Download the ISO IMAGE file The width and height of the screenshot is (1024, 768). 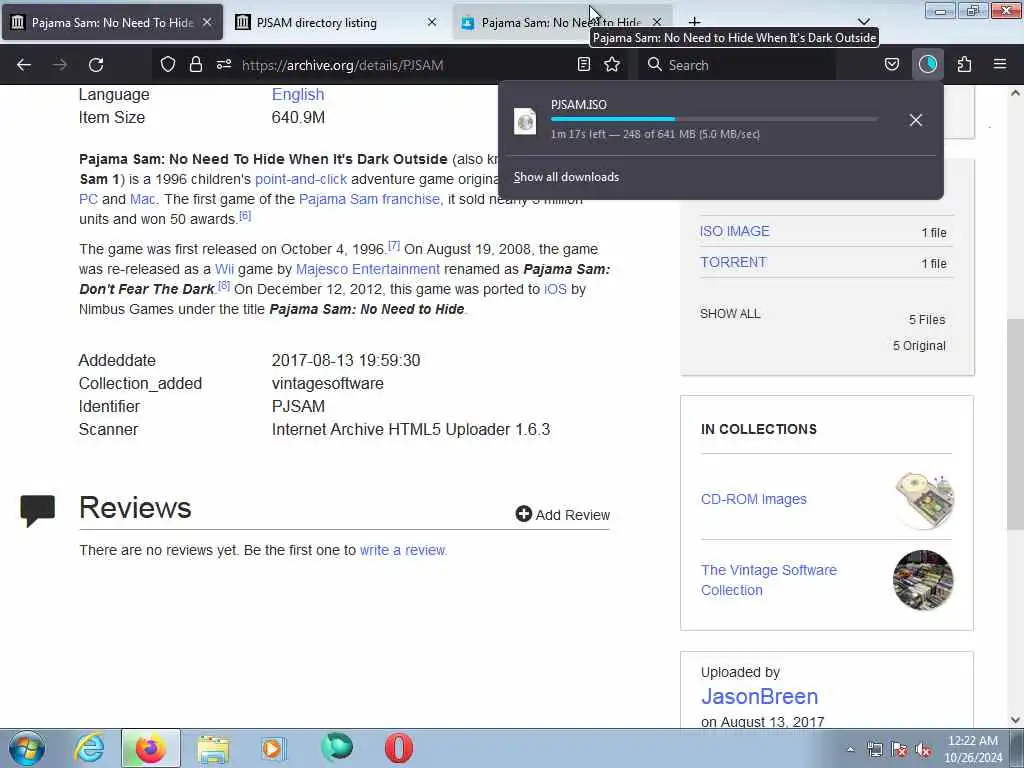coord(735,231)
